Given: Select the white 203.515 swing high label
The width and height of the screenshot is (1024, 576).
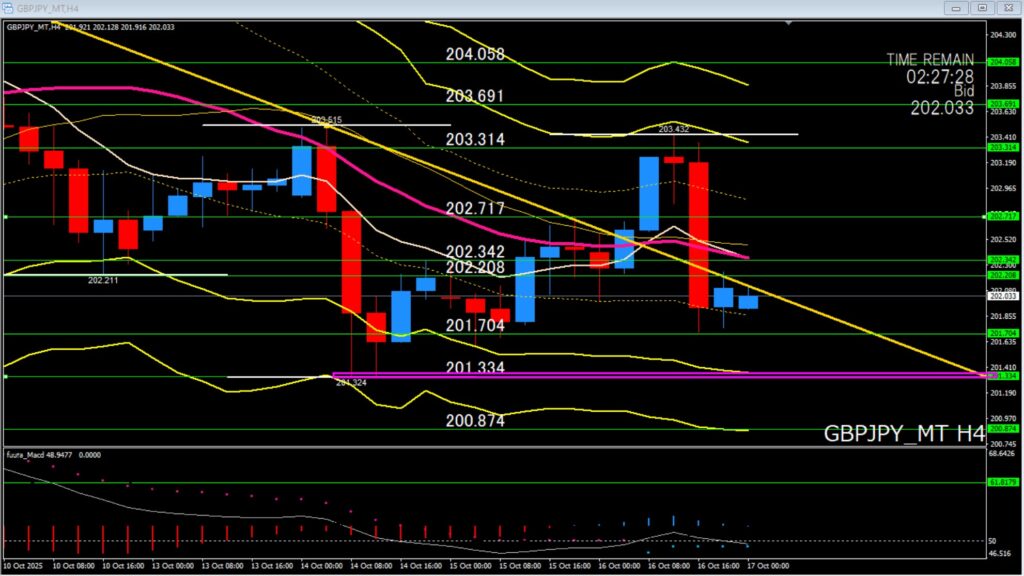Looking at the screenshot, I should click(x=326, y=120).
